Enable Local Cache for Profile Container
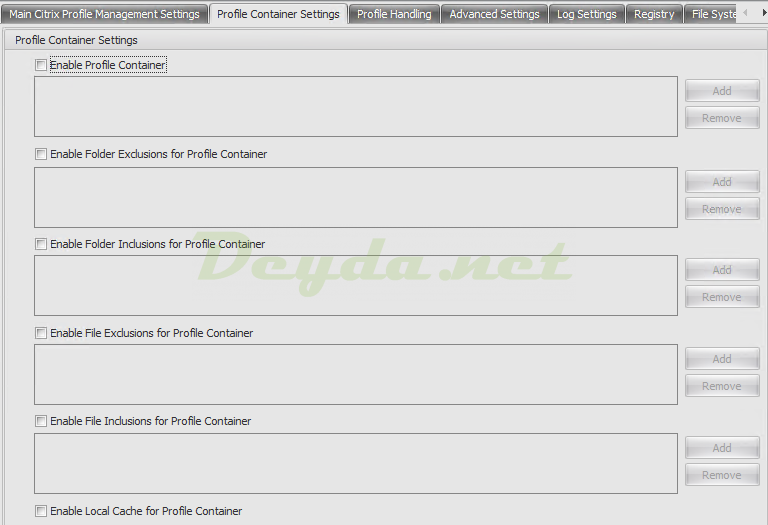This screenshot has width=768, height=525. pyautogui.click(x=41, y=511)
